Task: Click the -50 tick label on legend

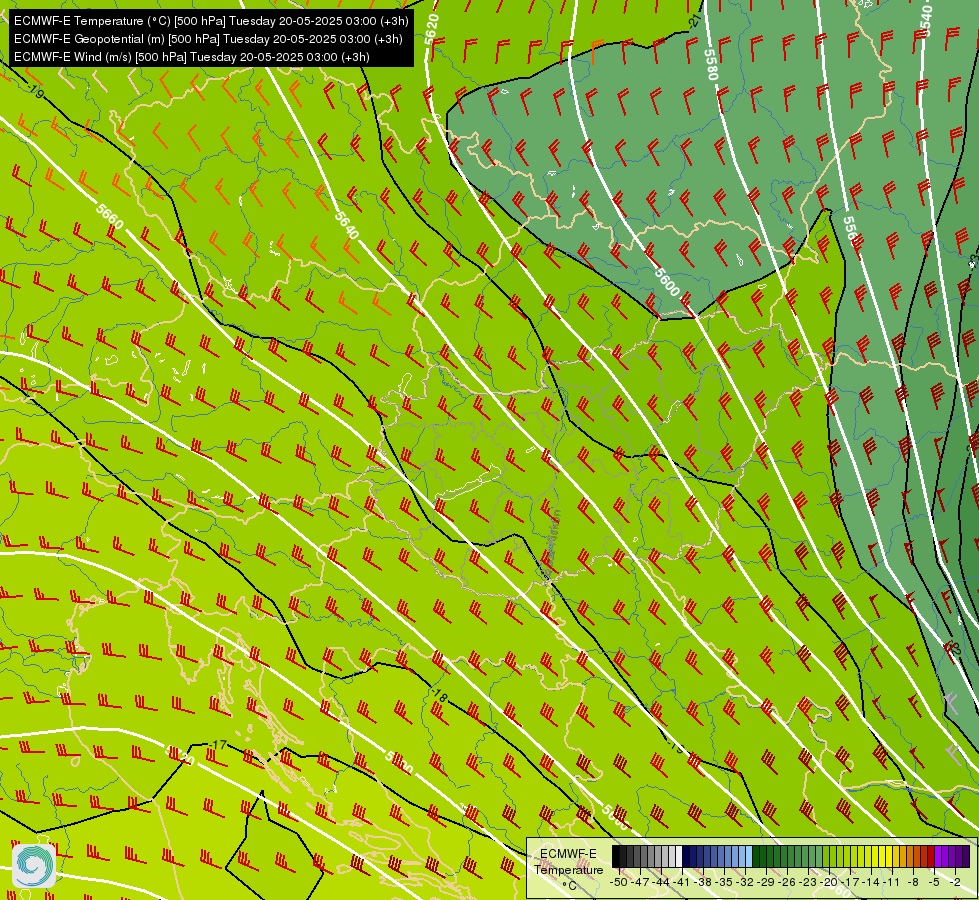Action: (x=619, y=882)
